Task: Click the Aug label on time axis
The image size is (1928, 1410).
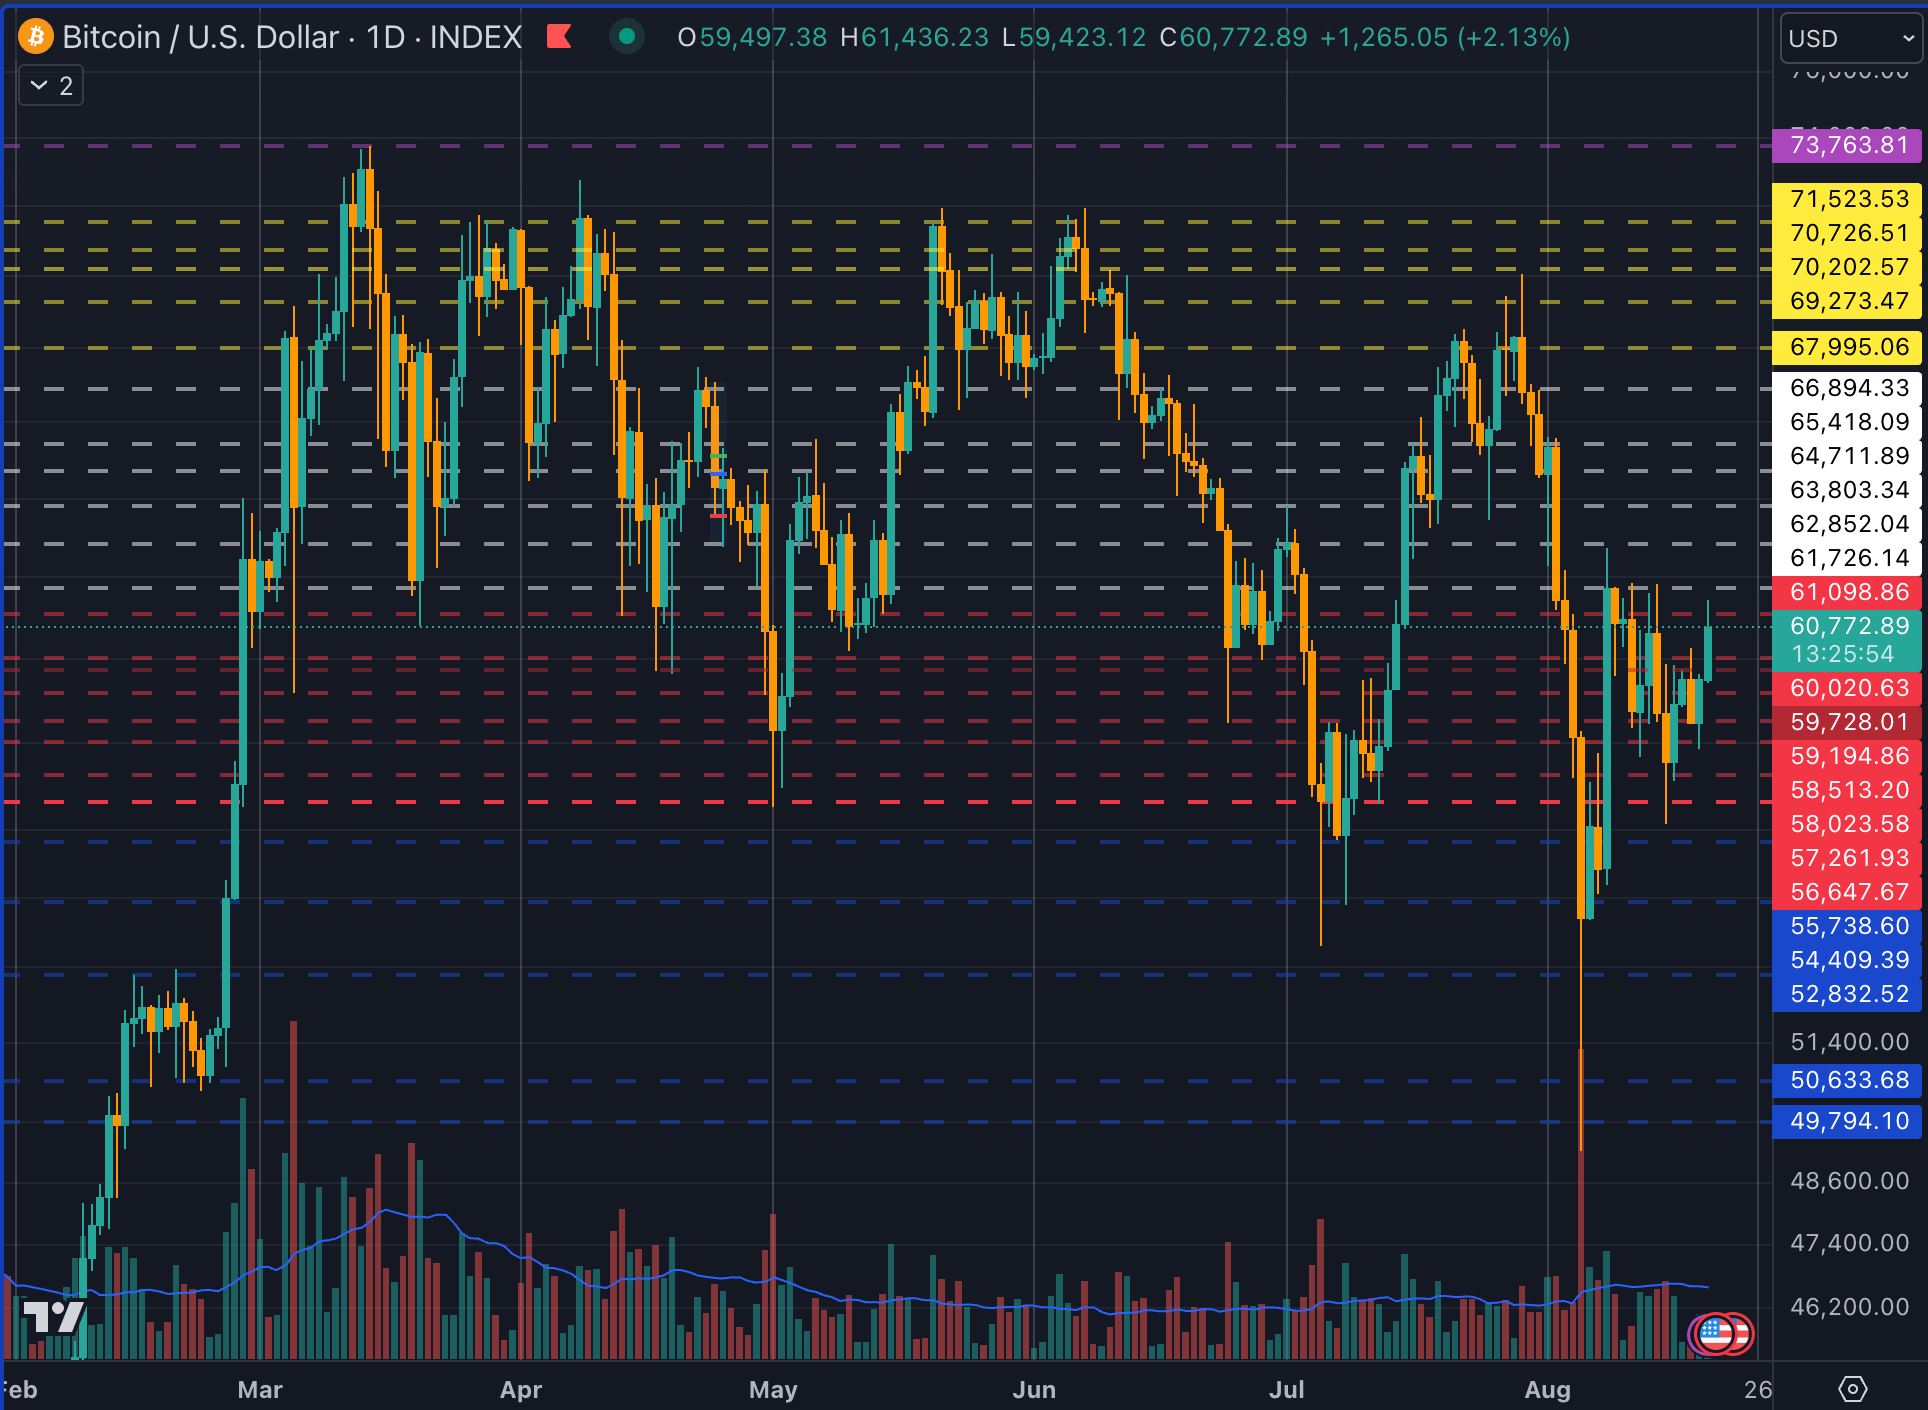Action: pyautogui.click(x=1547, y=1389)
